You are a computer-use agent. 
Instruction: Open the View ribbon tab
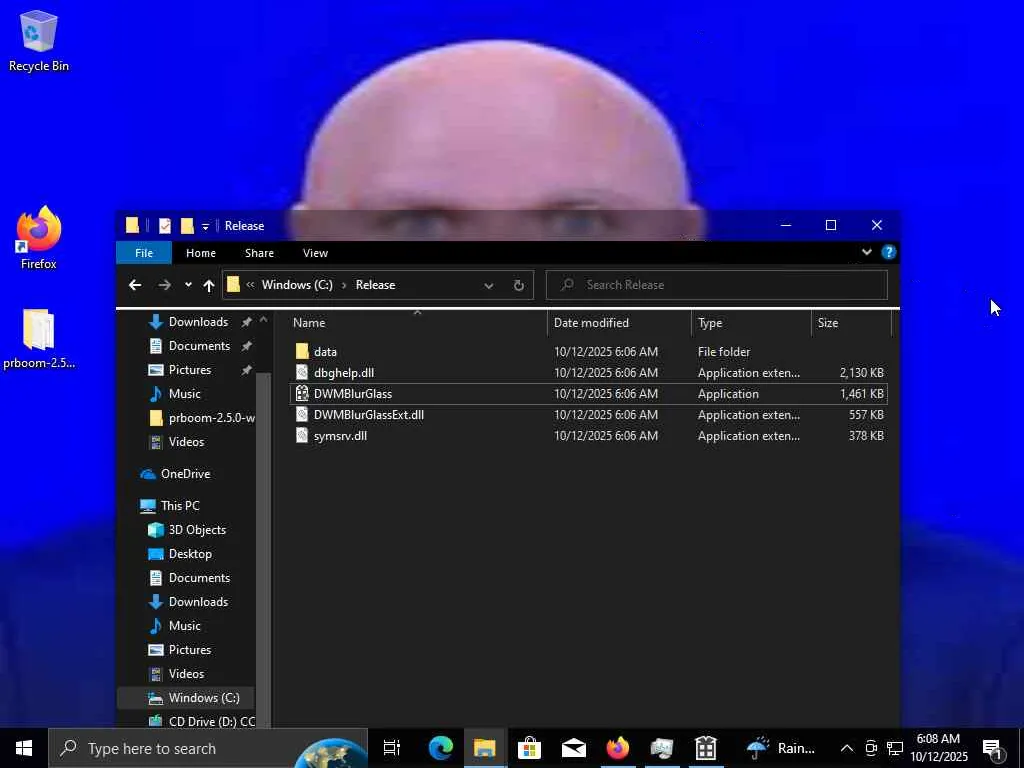(315, 253)
